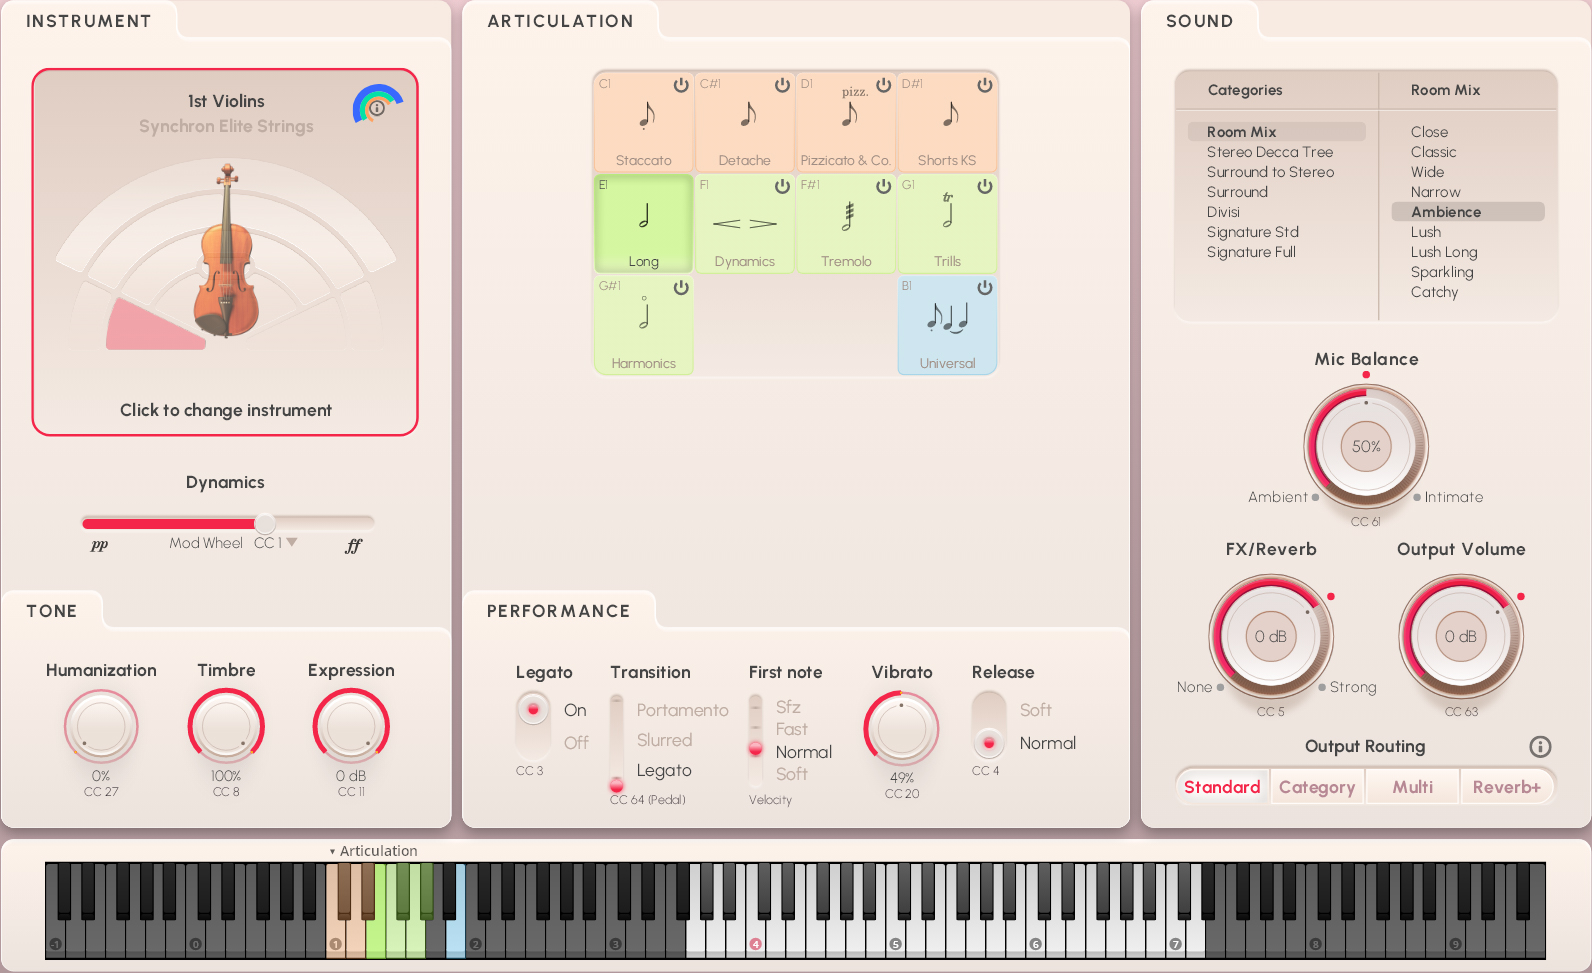Switch to Category output routing tab
Viewport: 1592px width, 973px height.
tap(1316, 787)
